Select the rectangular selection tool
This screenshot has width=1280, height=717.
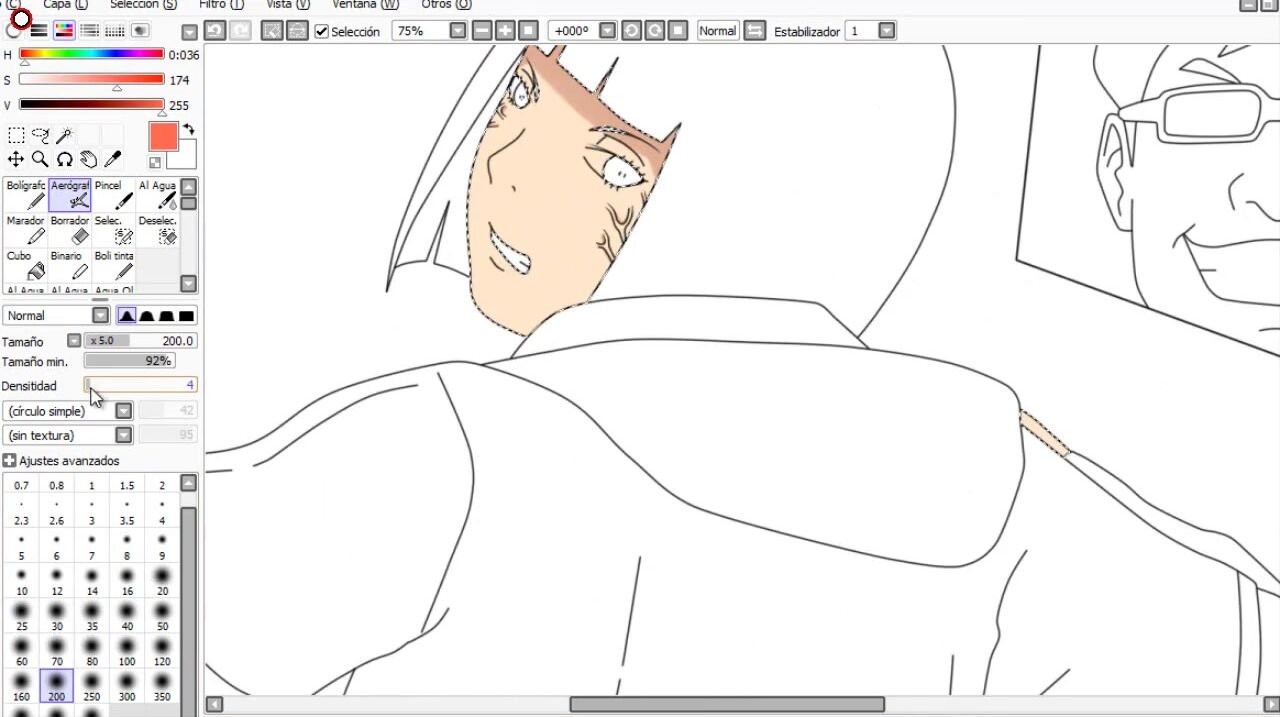pos(16,135)
